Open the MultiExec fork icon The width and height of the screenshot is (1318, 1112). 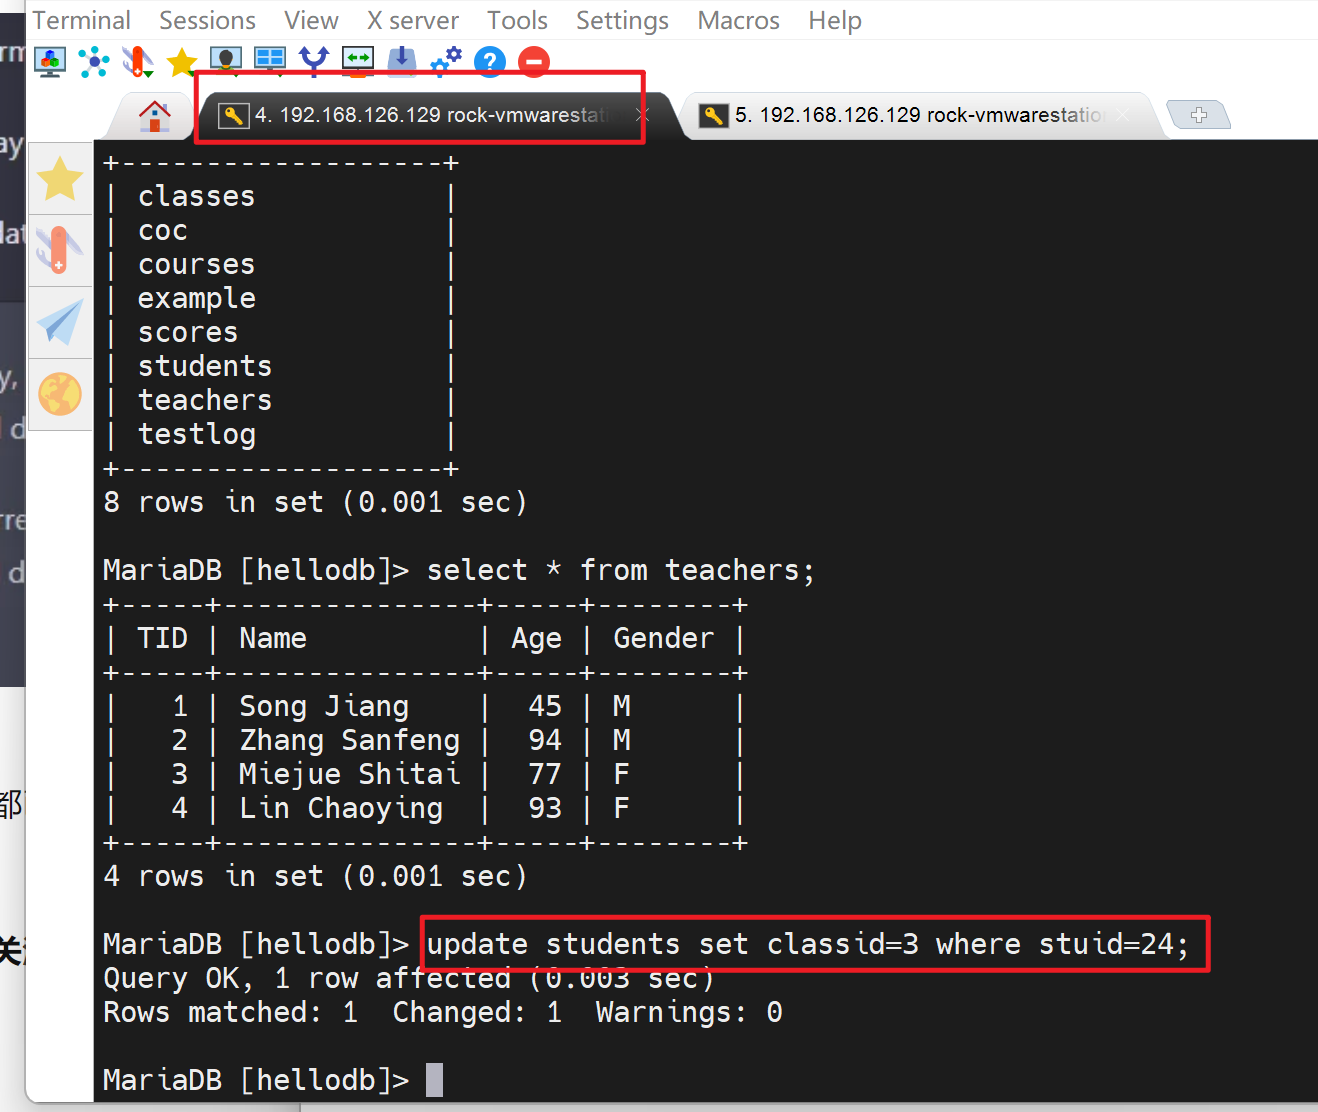(x=314, y=62)
